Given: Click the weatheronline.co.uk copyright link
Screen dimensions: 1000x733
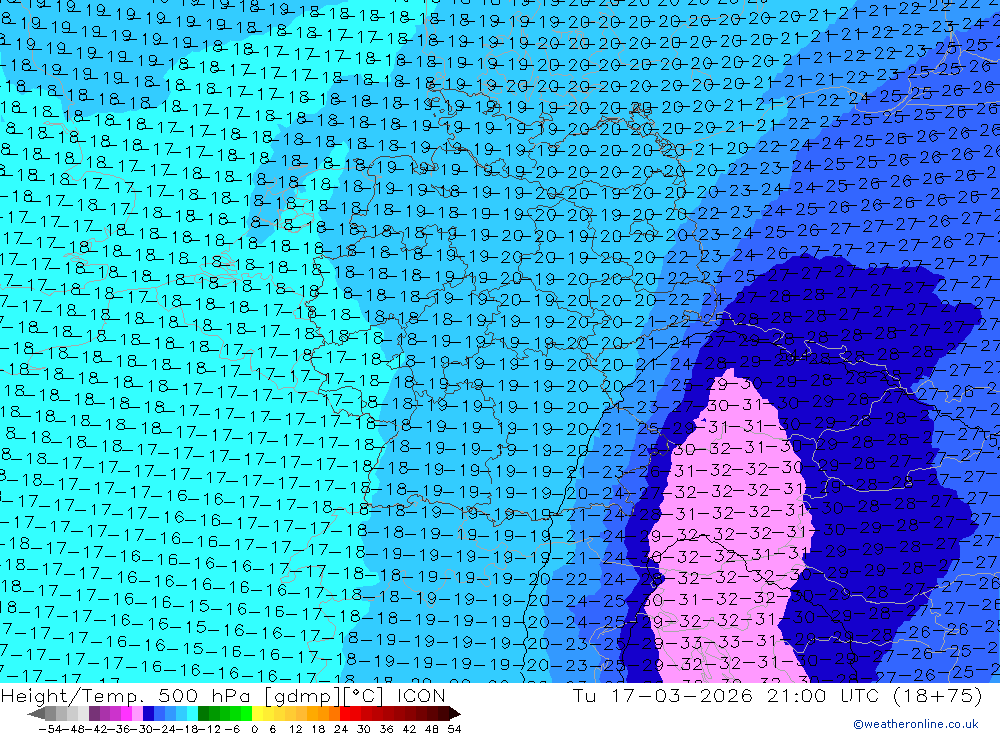Looking at the screenshot, I should point(916,724).
